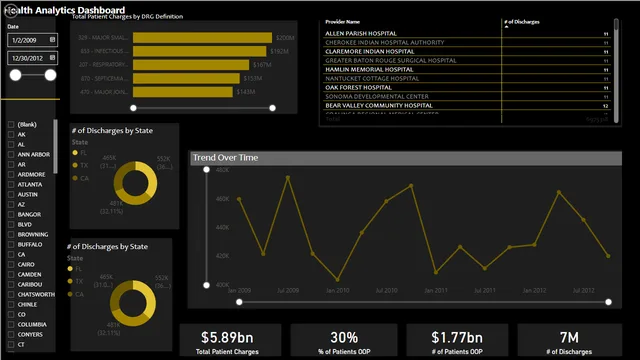
Task: Click the circular icon beside the dashboard title
Action: point(10,11)
